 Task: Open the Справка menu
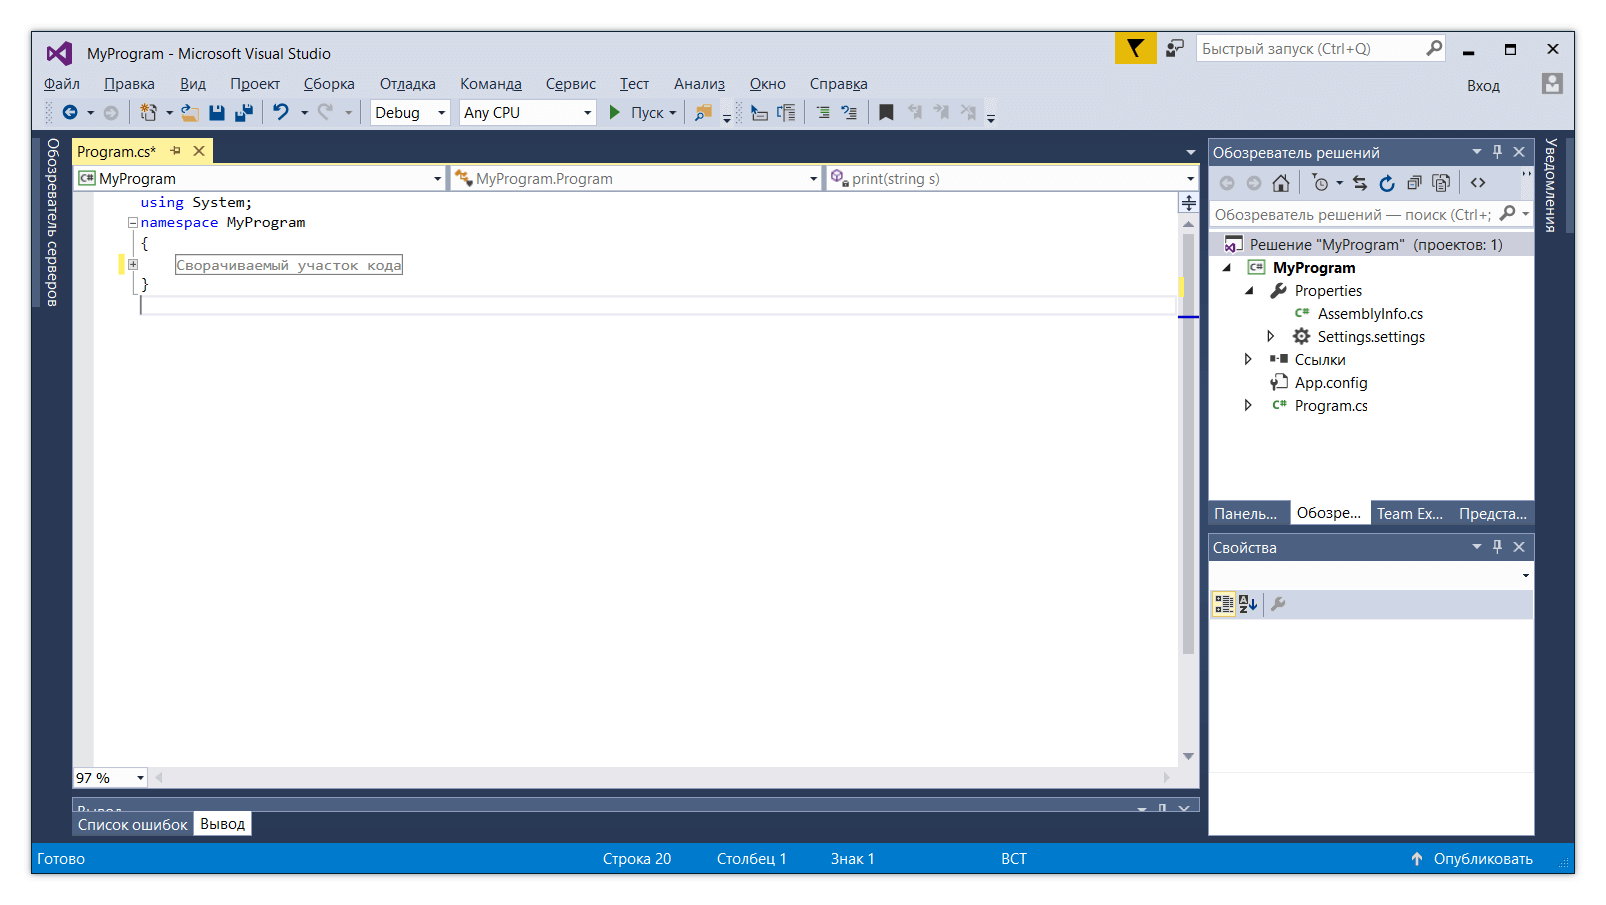point(838,84)
